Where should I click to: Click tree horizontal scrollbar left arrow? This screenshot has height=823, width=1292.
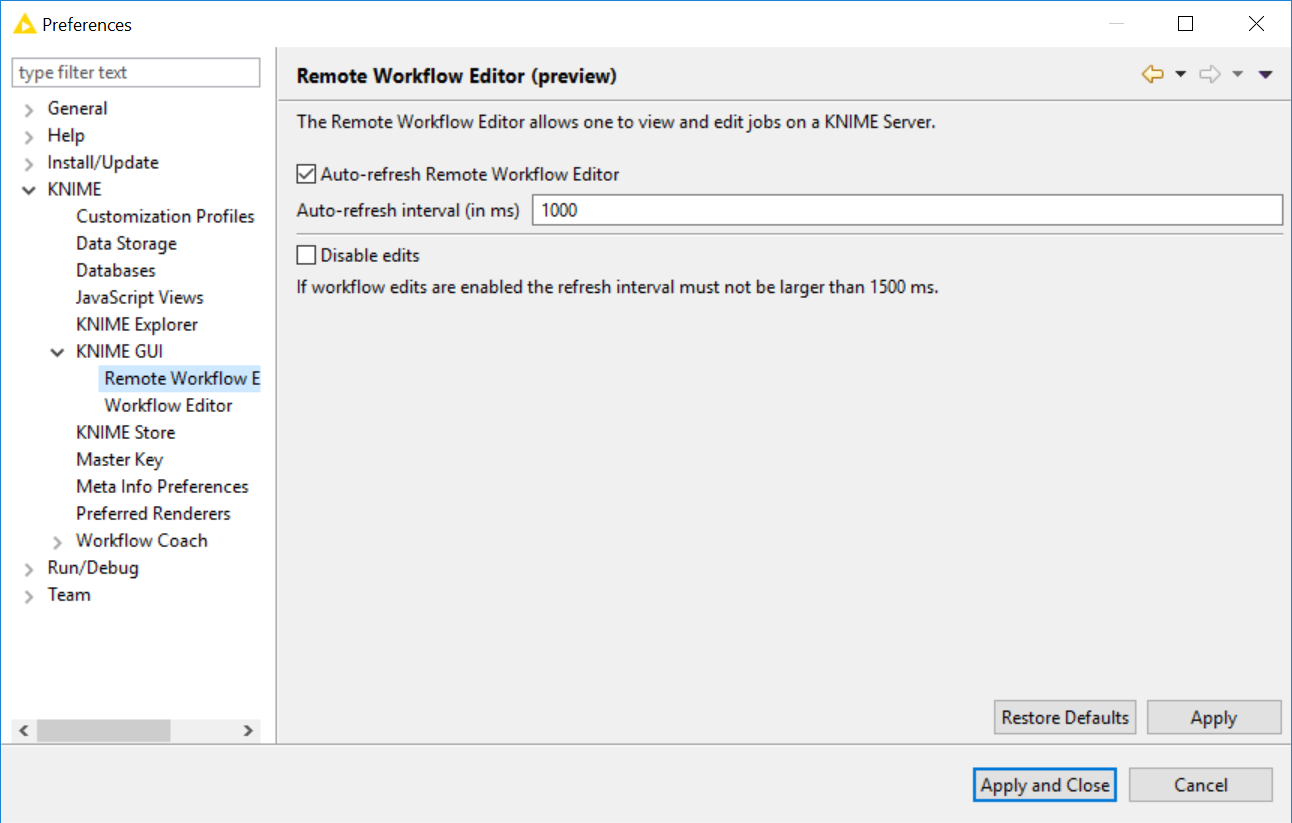click(24, 731)
